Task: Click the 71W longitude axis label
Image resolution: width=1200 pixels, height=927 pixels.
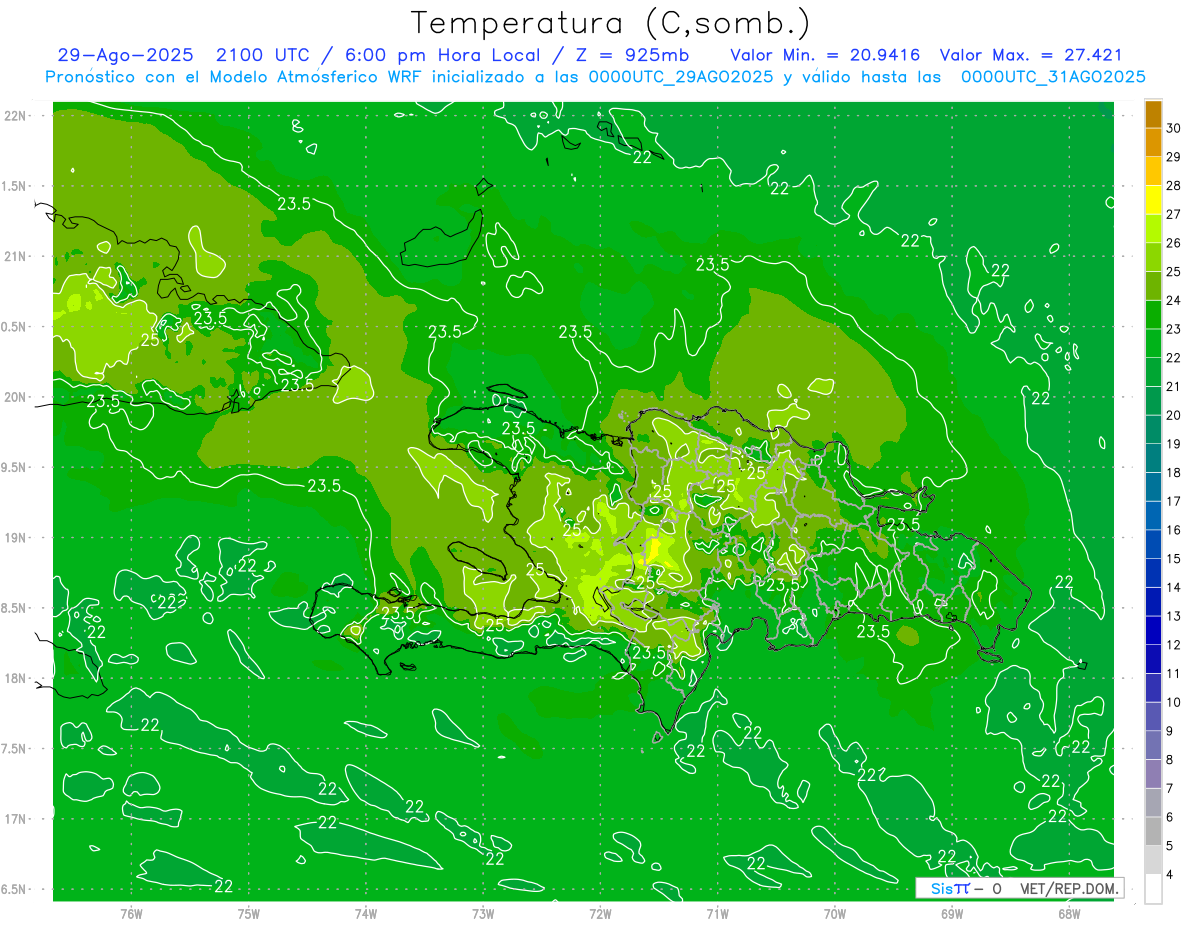Action: pos(717,912)
